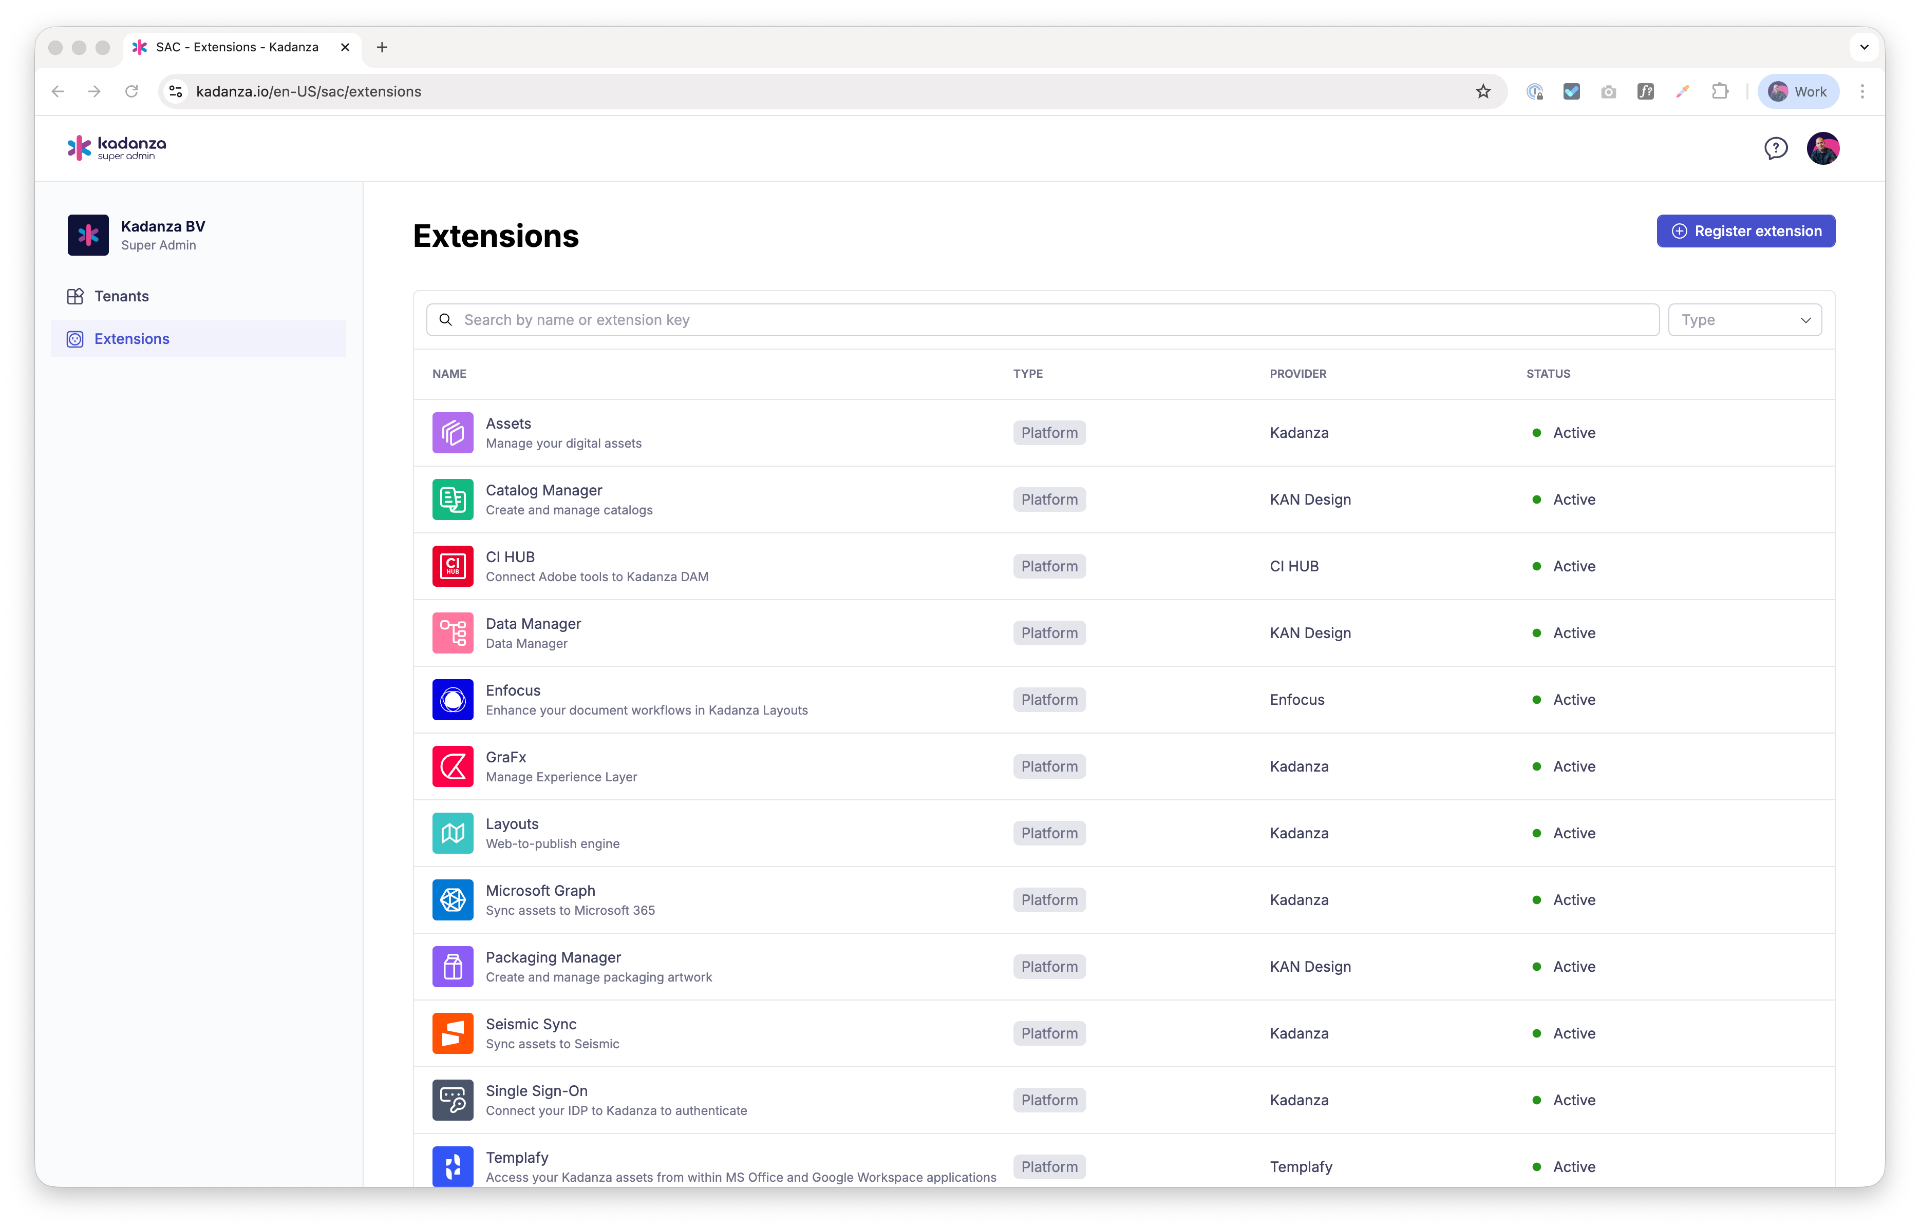Screen dimensions: 1920x1230
Task: Open the Seismic Sync name
Action: (x=531, y=1024)
